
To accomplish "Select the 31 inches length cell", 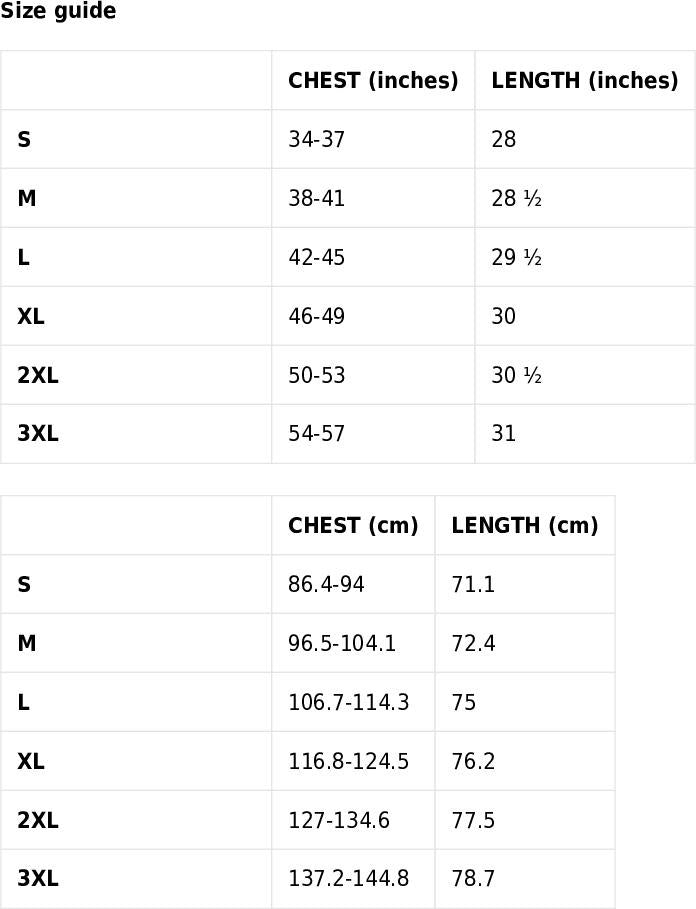I will [504, 434].
